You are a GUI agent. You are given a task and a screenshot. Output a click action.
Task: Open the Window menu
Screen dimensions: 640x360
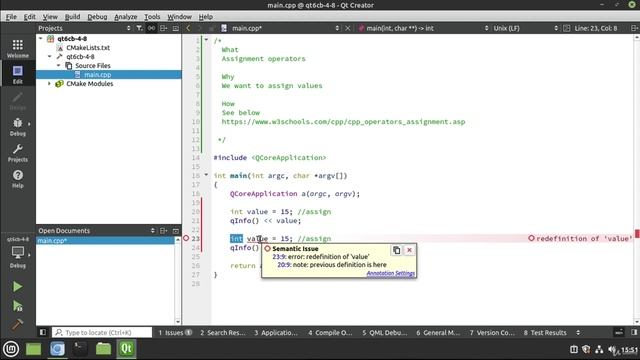(179, 17)
